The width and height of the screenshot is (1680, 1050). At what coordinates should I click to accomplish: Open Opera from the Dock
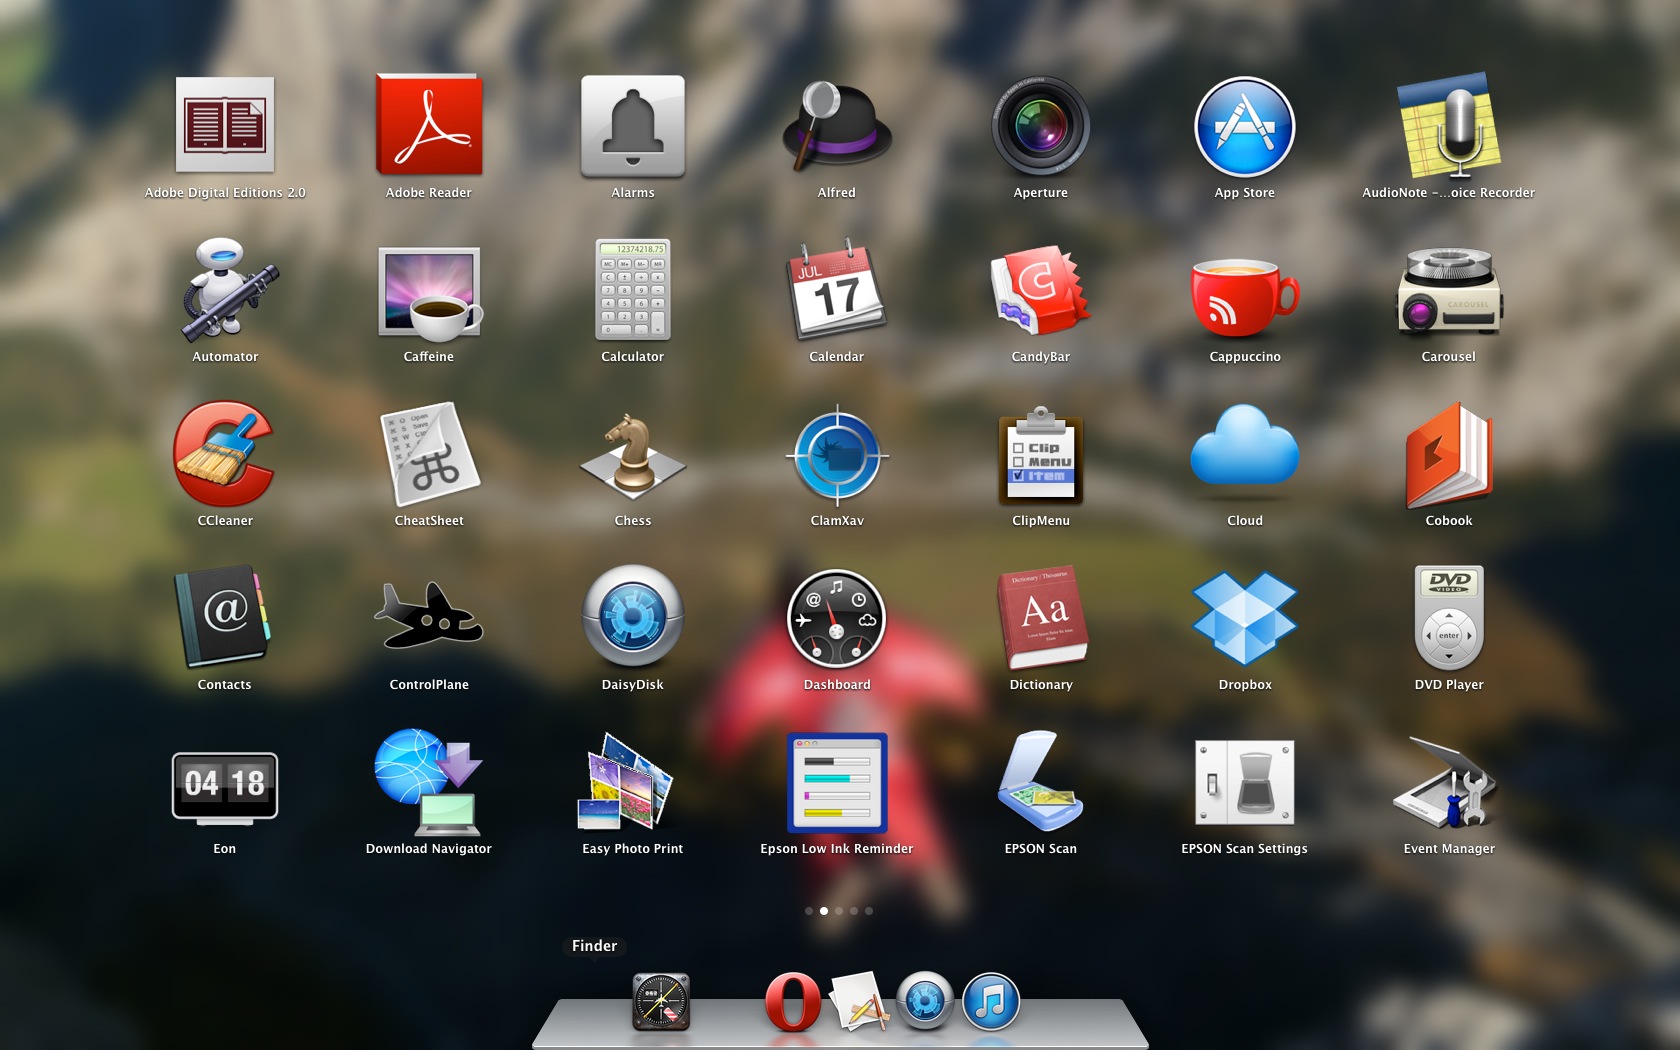click(793, 1001)
